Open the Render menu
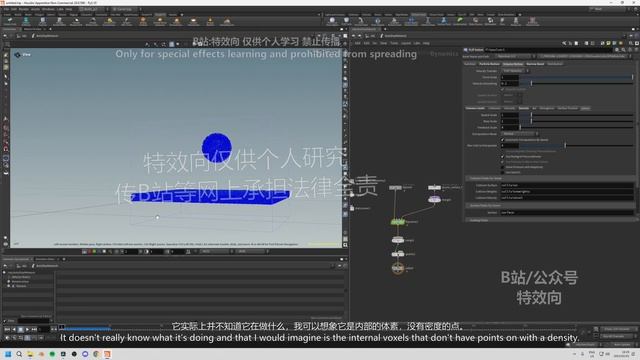The height and width of the screenshot is (360, 640). pos(24,9)
